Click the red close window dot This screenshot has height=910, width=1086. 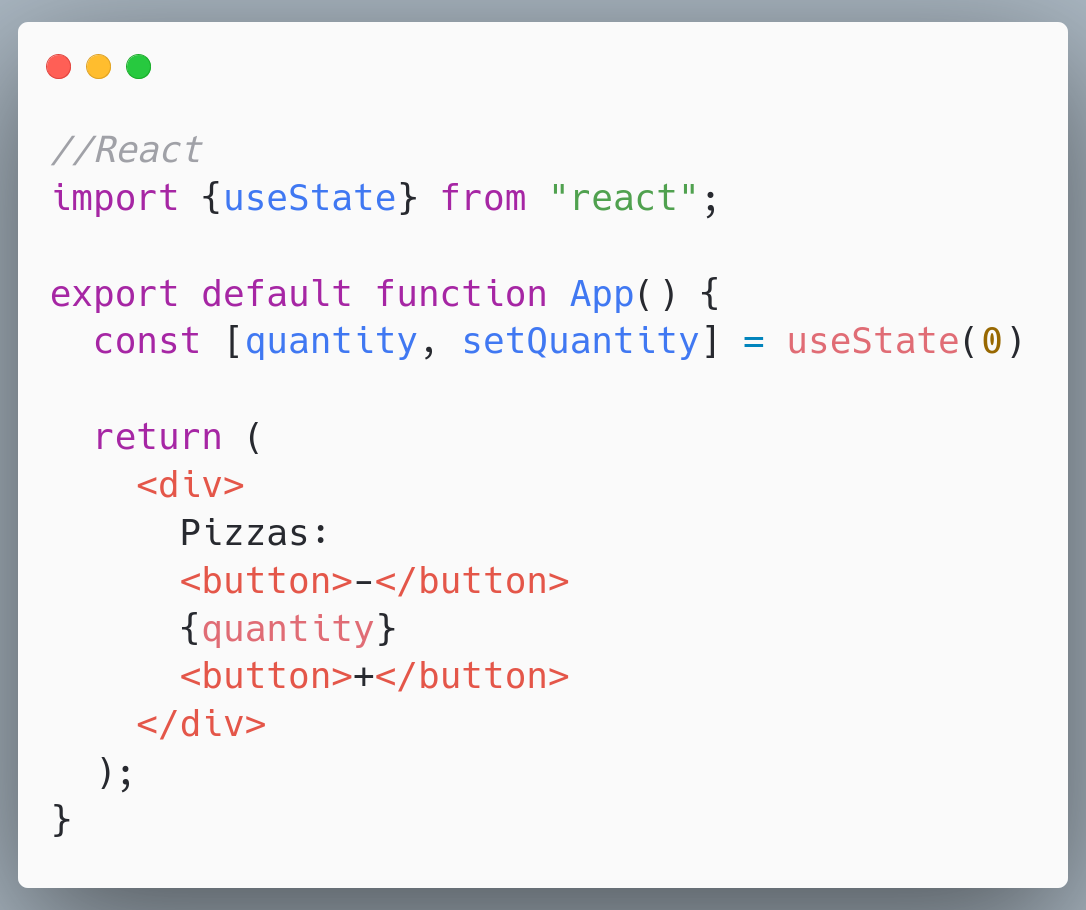[59, 66]
